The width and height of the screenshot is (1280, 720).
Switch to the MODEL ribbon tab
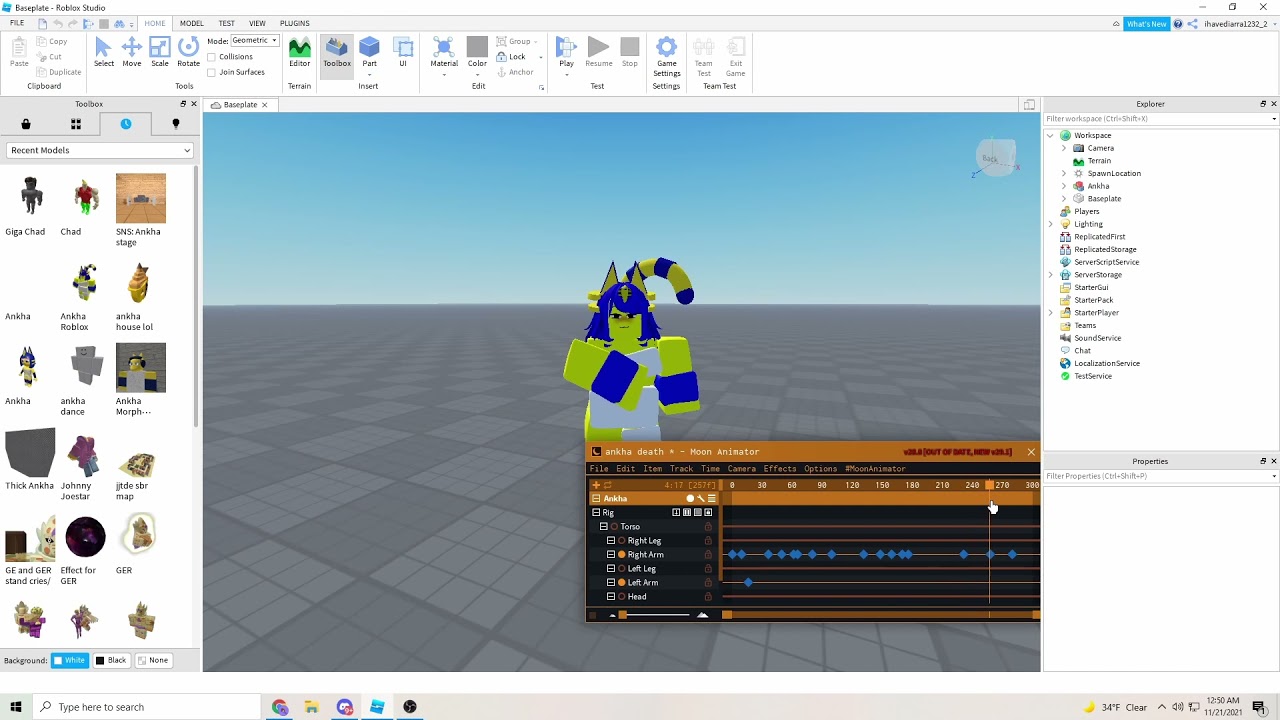tap(191, 23)
